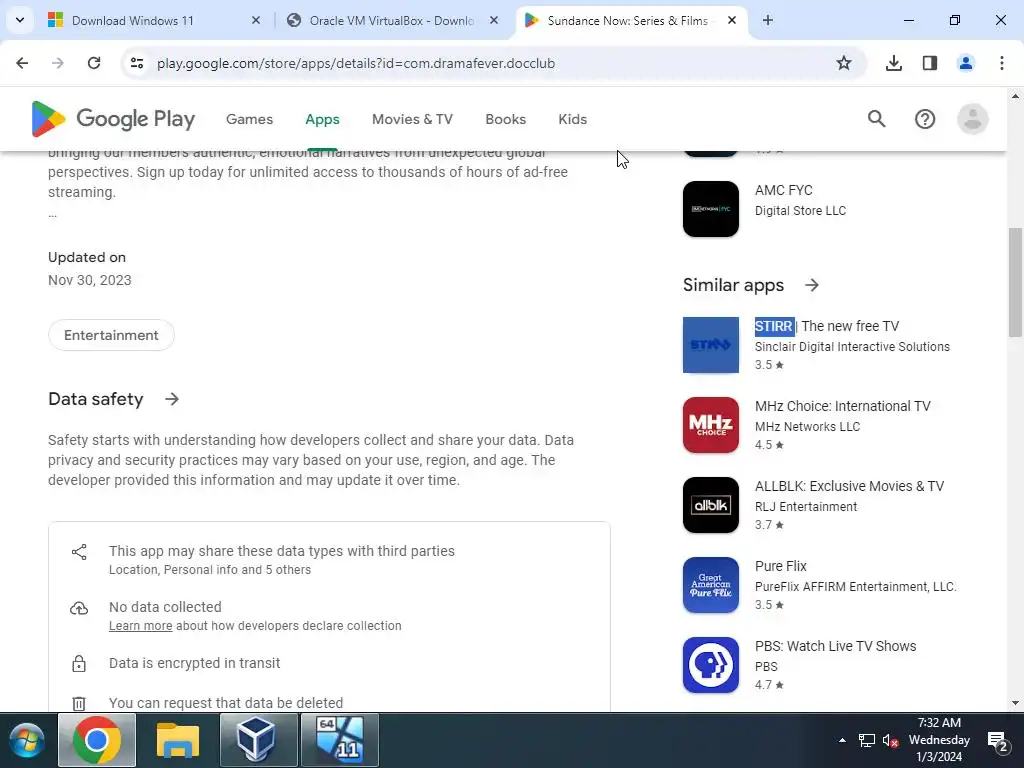Open the Help center question mark icon

[x=925, y=119]
